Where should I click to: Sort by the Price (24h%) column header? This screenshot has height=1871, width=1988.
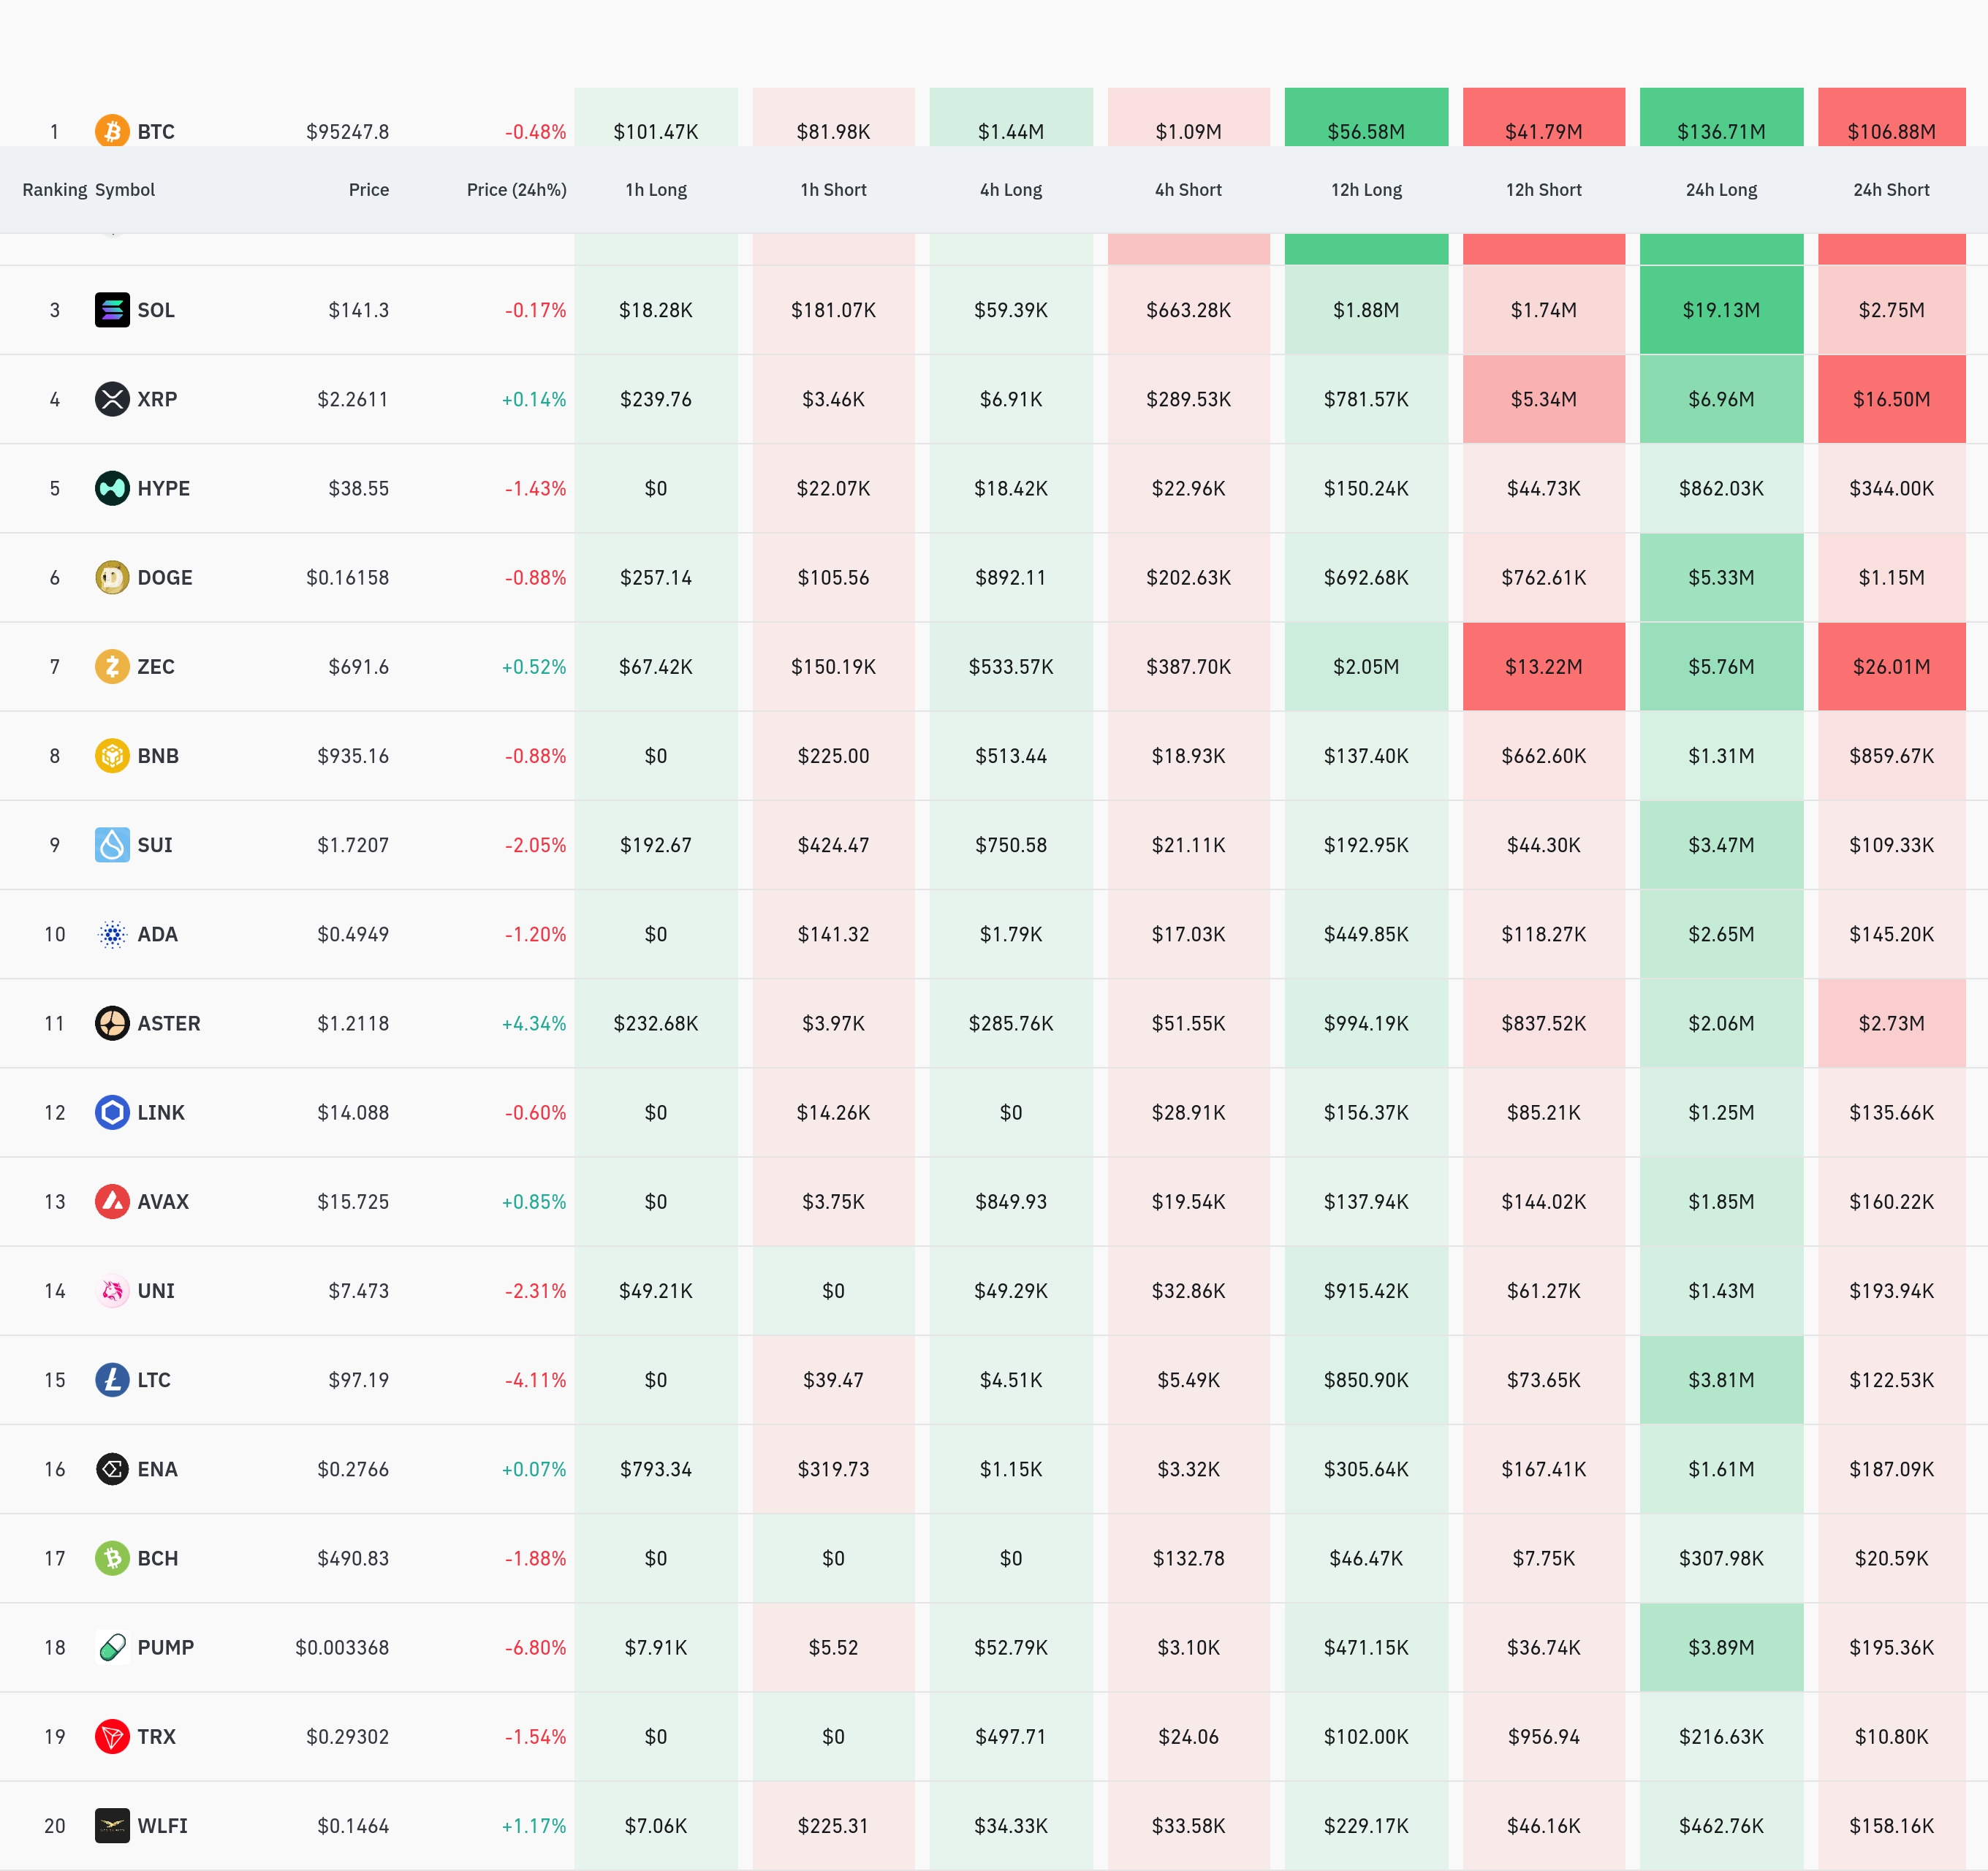coord(516,190)
